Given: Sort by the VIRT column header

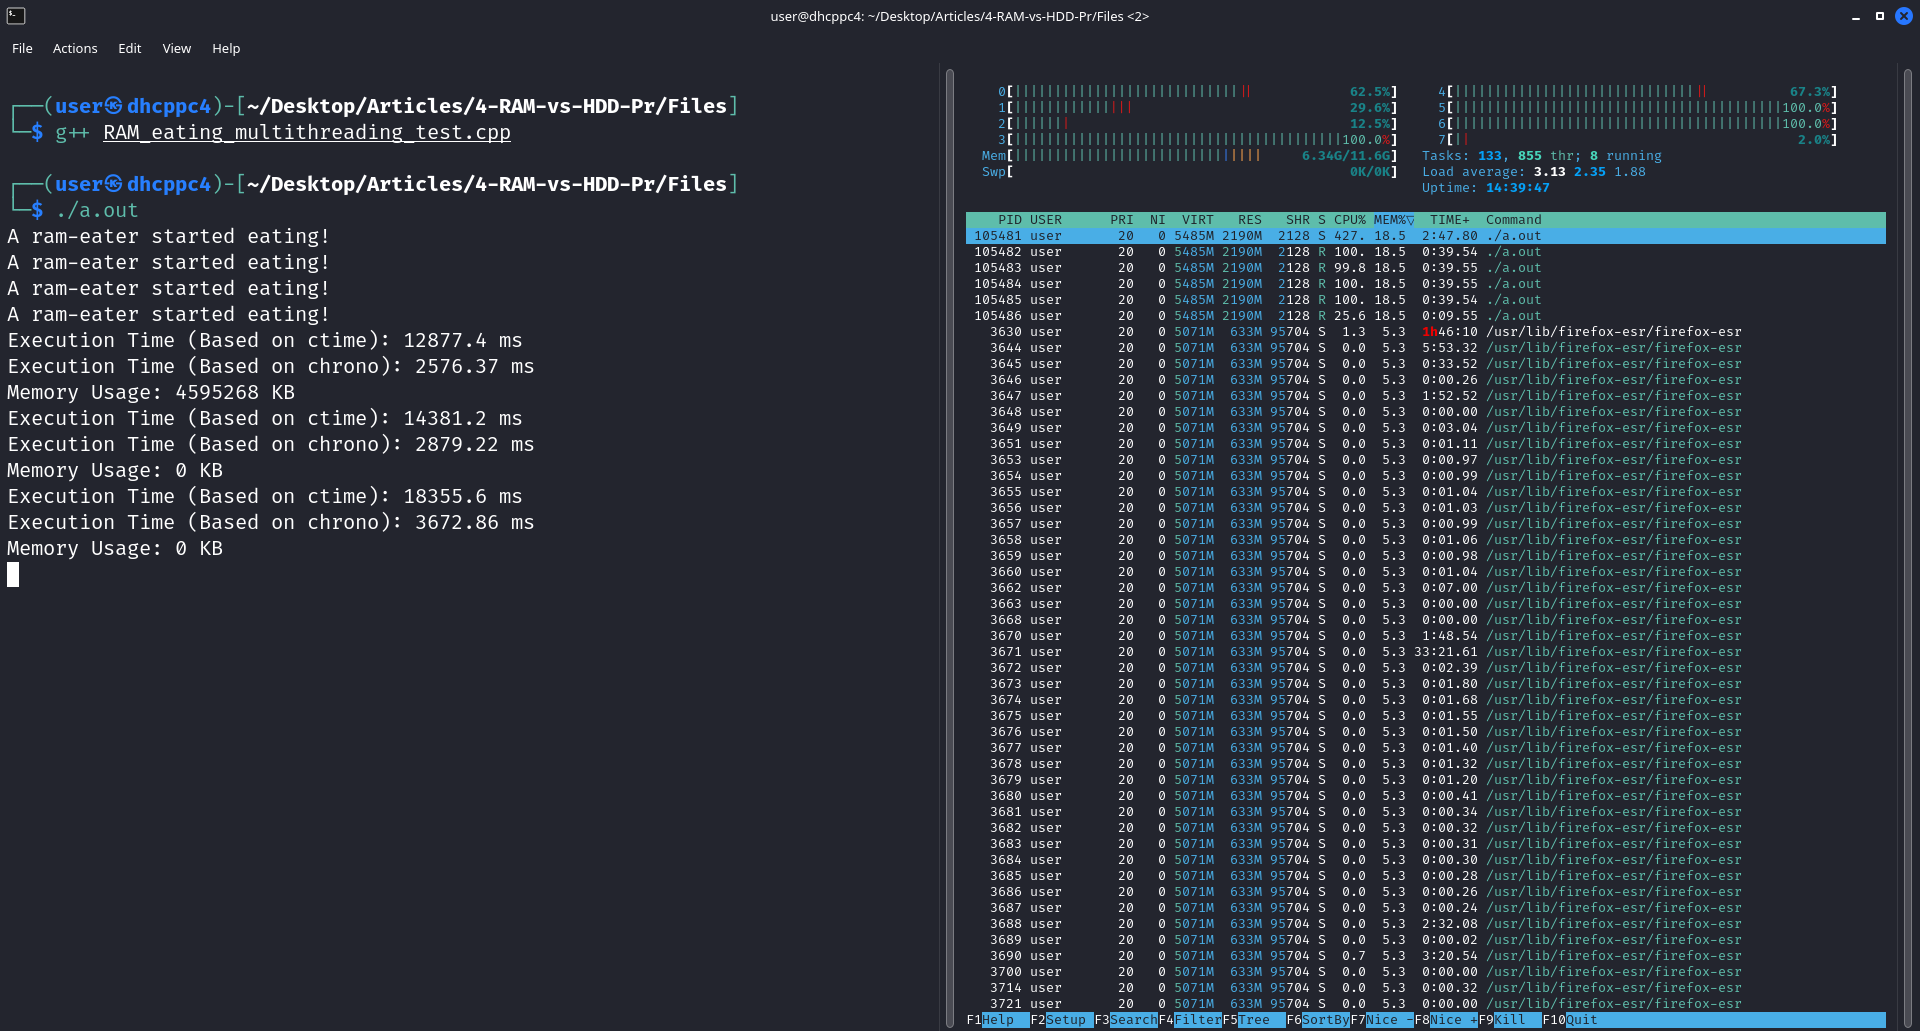Looking at the screenshot, I should [1197, 220].
